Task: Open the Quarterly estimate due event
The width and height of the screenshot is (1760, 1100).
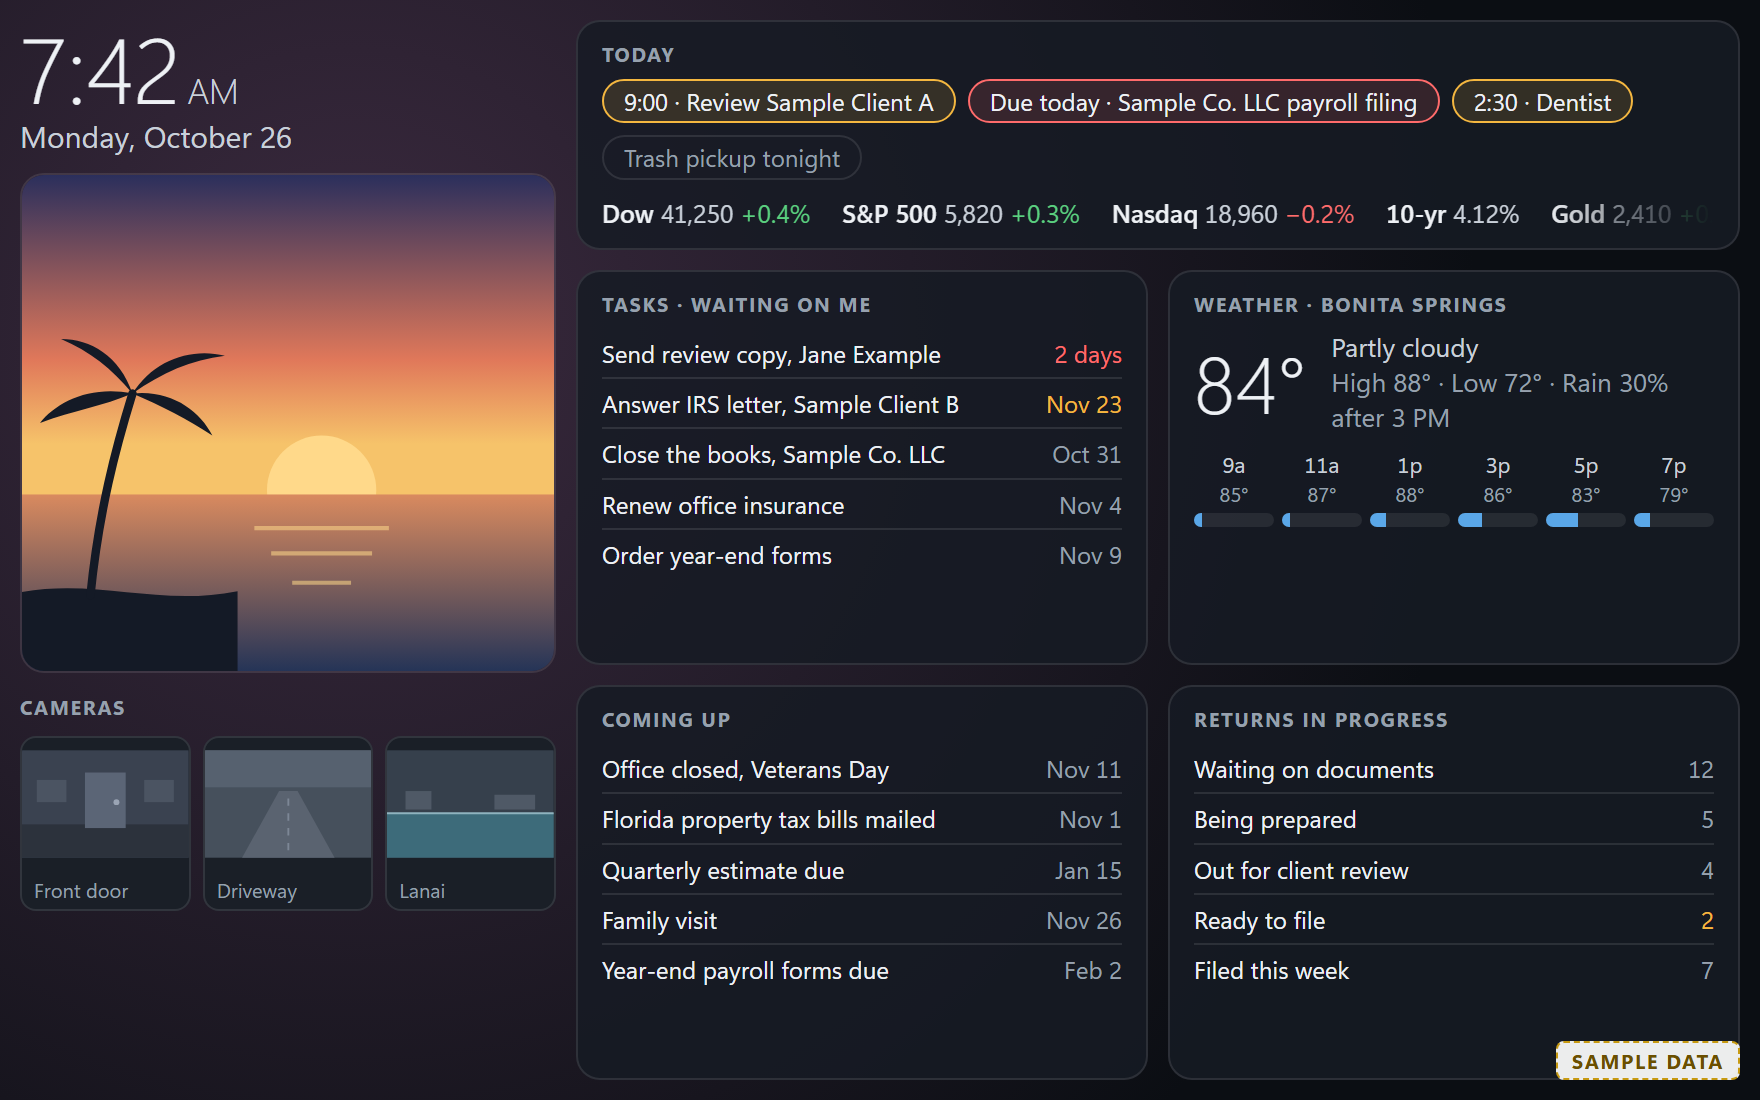Action: 862,871
